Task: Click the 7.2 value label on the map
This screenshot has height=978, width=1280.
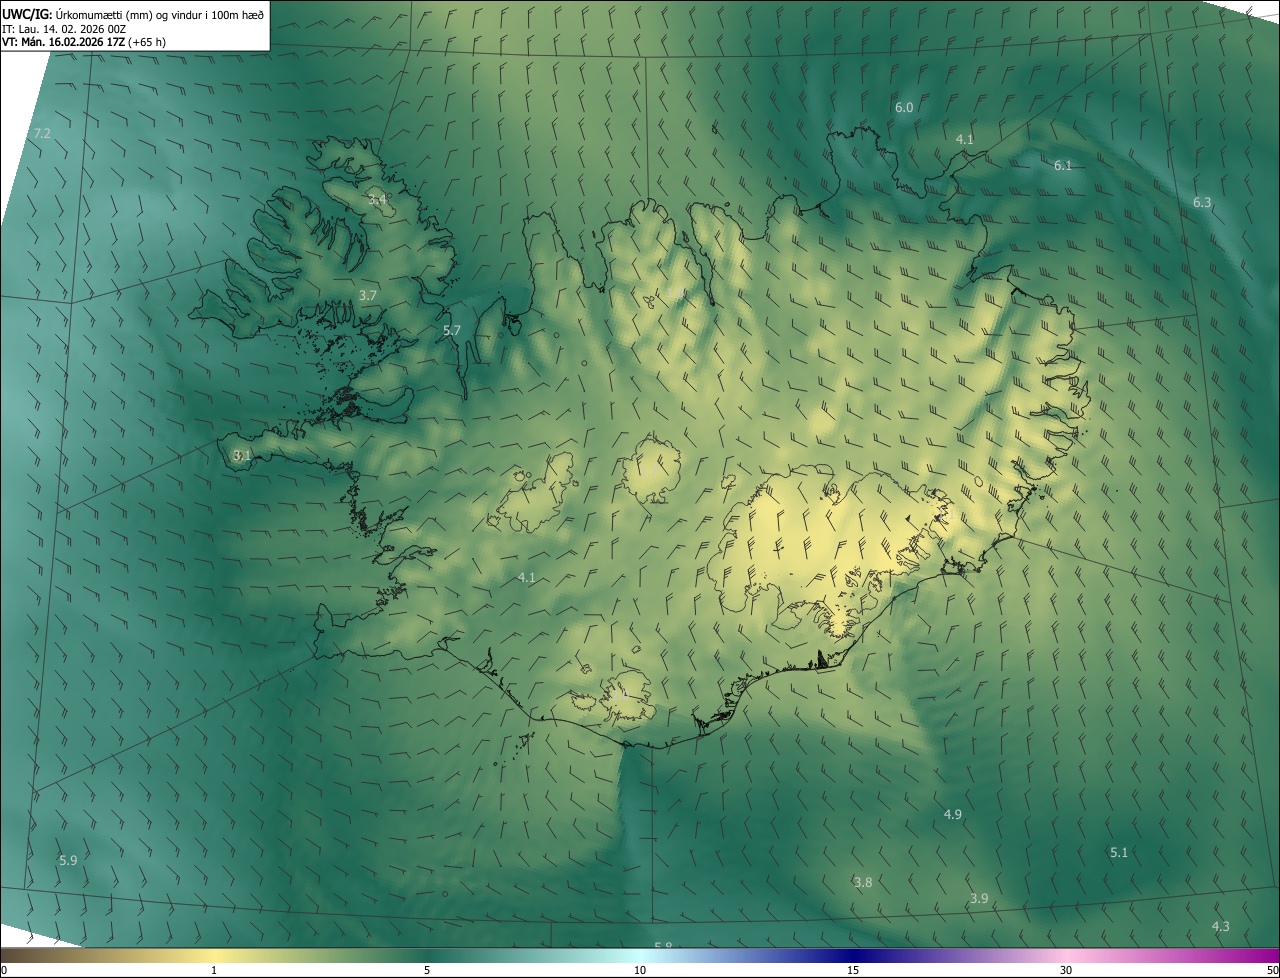Action: [x=42, y=133]
